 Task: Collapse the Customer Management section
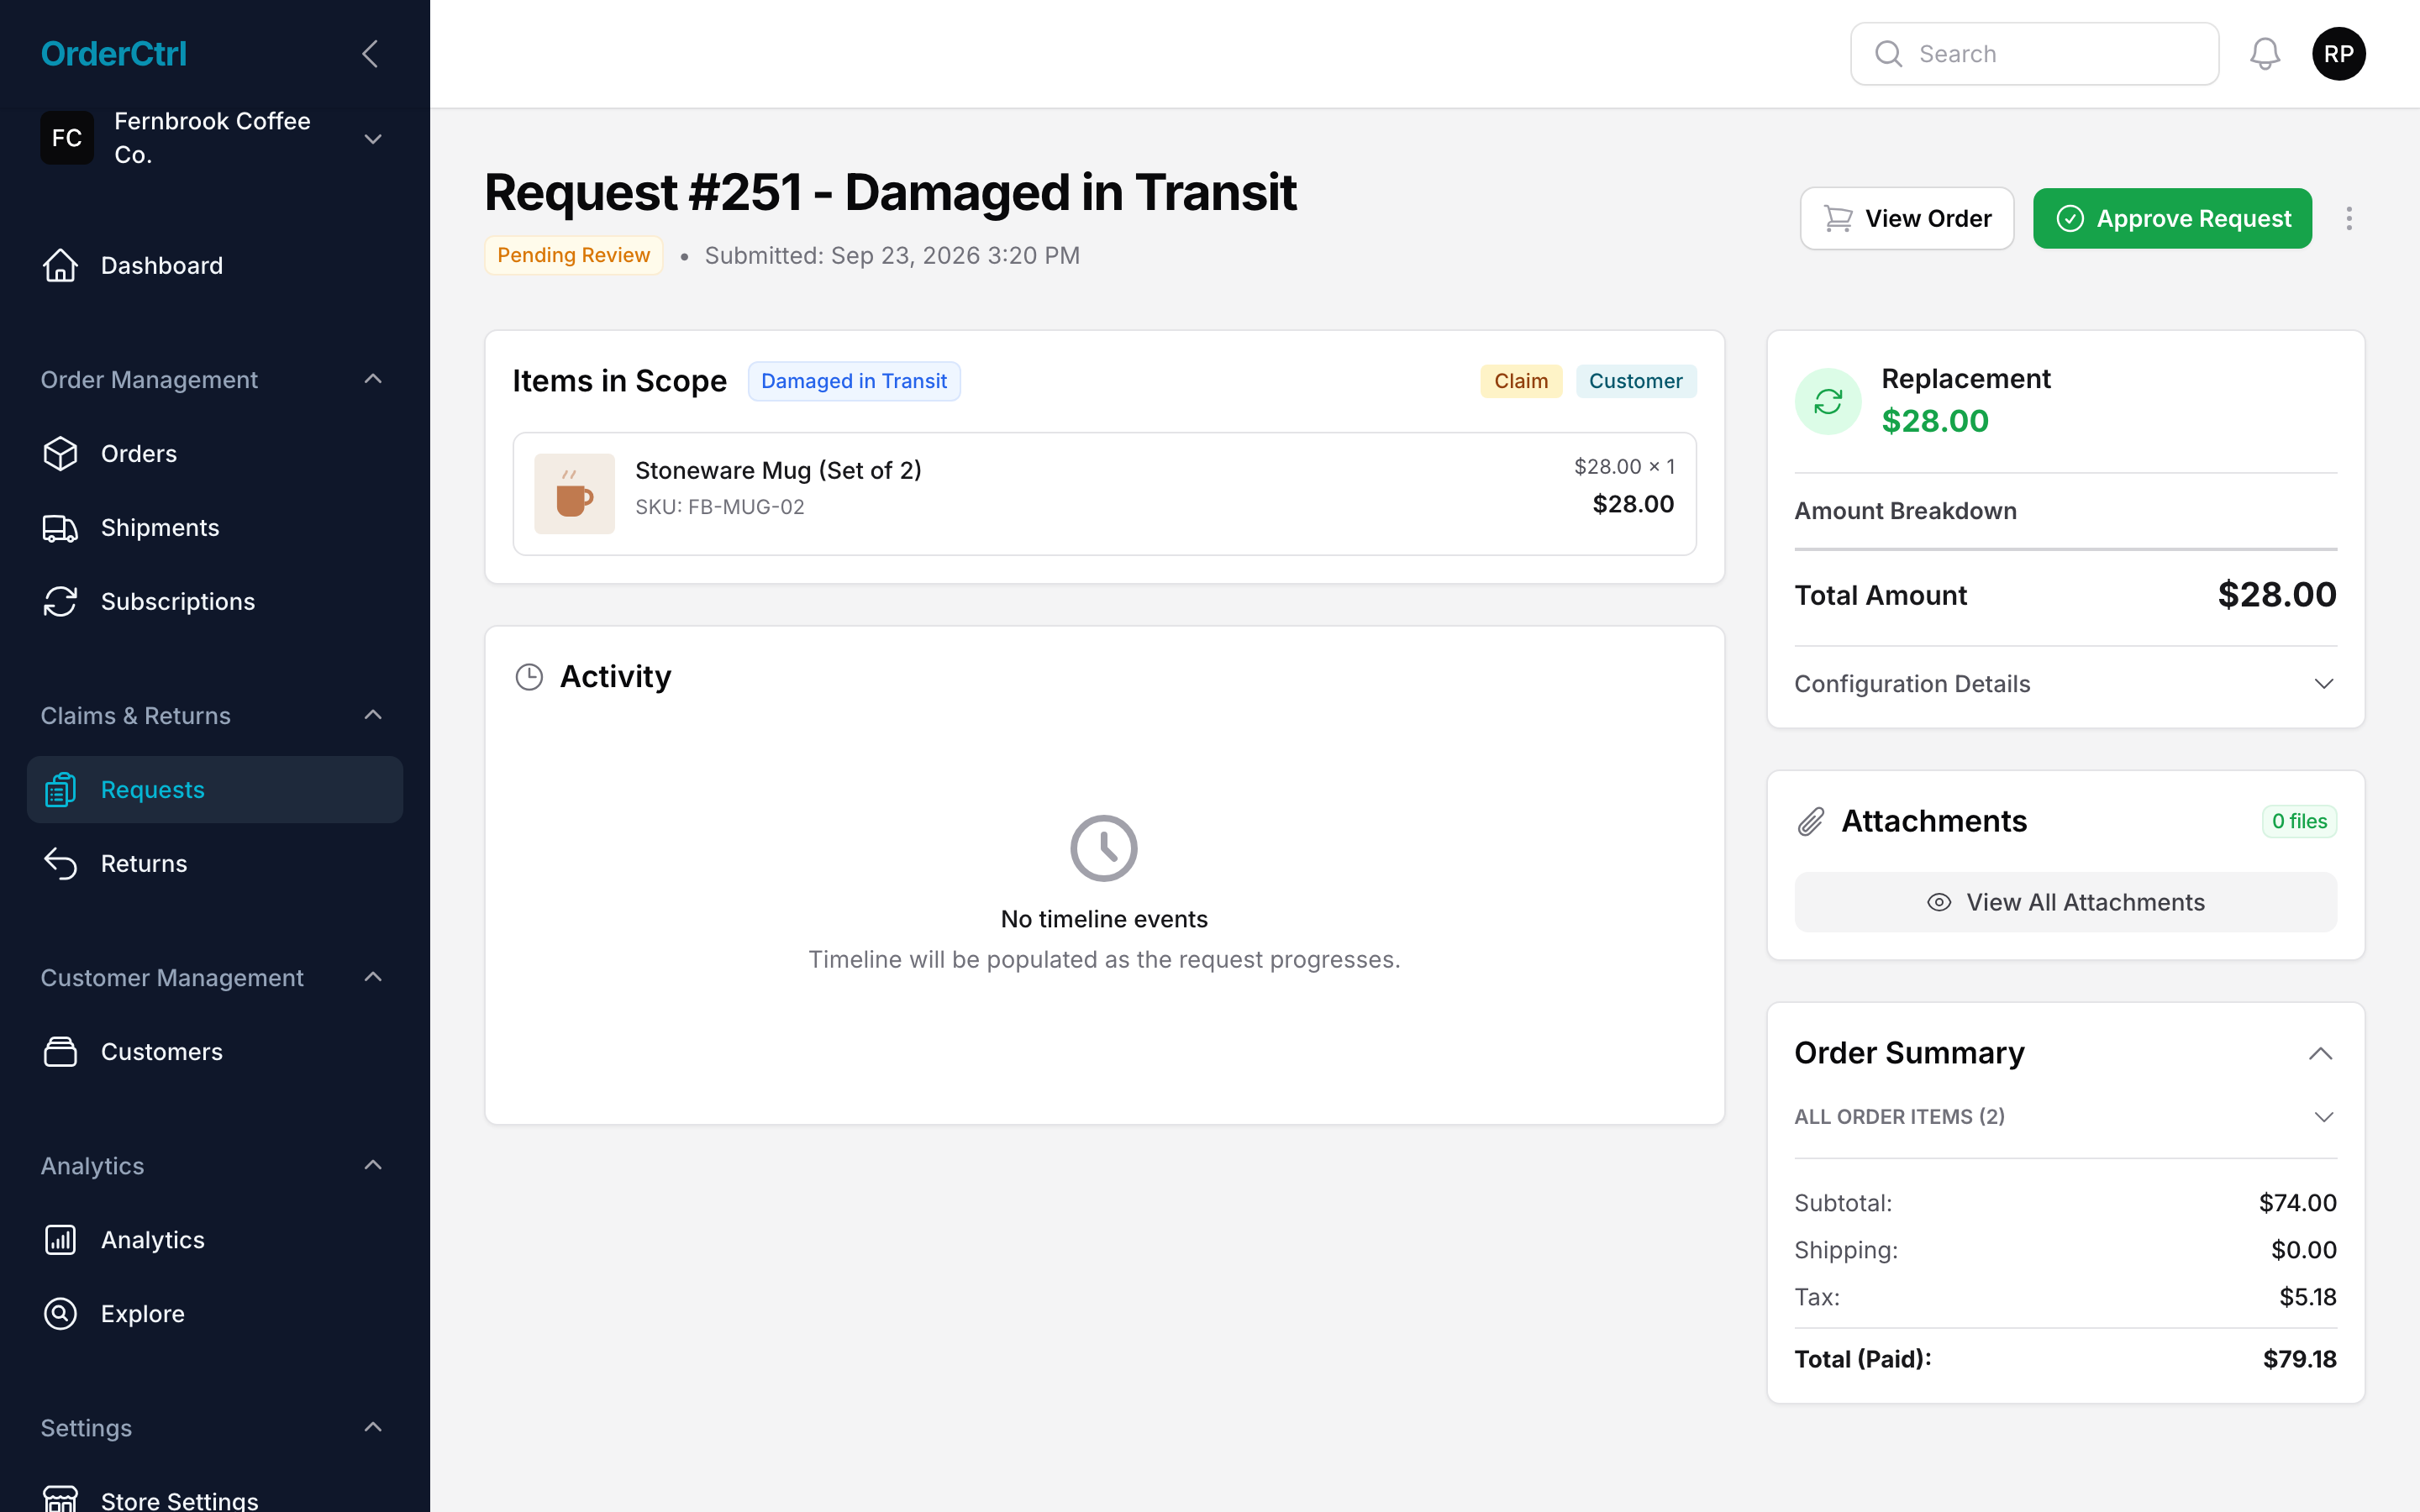click(373, 977)
